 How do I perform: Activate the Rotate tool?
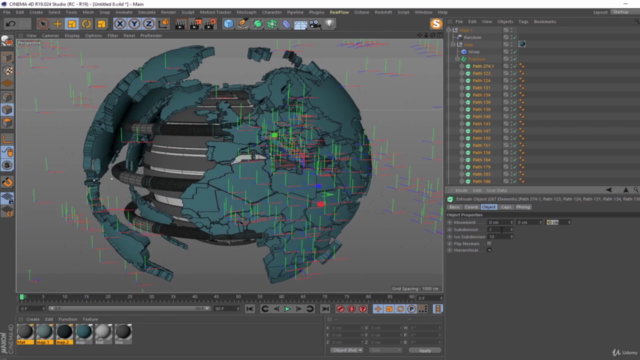(87, 24)
